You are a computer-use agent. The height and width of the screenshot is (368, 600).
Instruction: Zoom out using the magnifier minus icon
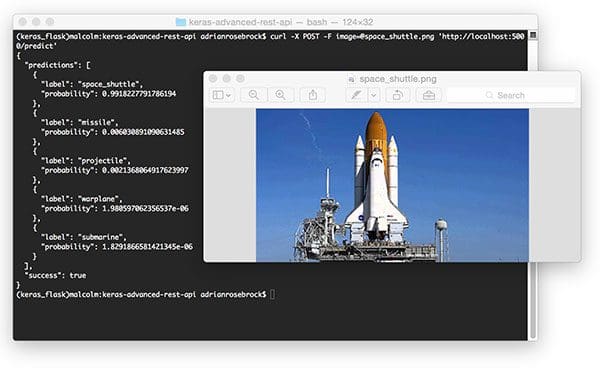[x=254, y=95]
